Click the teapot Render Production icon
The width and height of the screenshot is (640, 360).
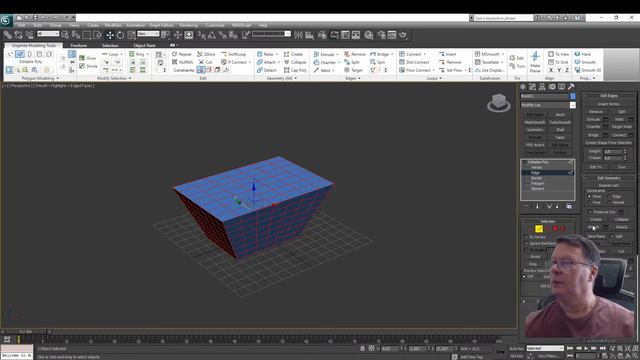(x=403, y=35)
